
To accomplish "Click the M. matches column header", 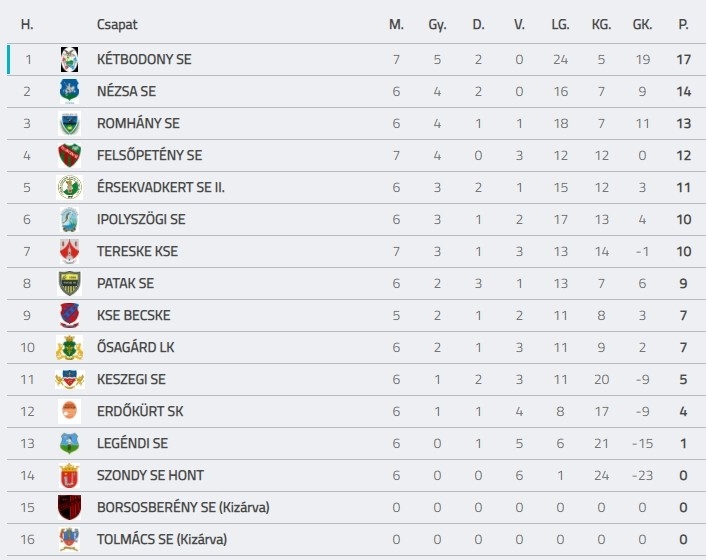I will 396,24.
